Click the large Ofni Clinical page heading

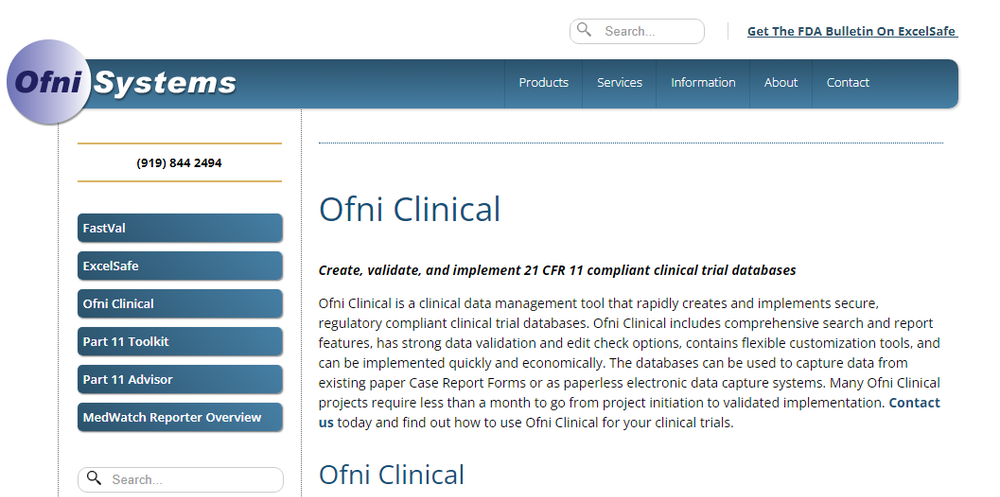click(409, 209)
